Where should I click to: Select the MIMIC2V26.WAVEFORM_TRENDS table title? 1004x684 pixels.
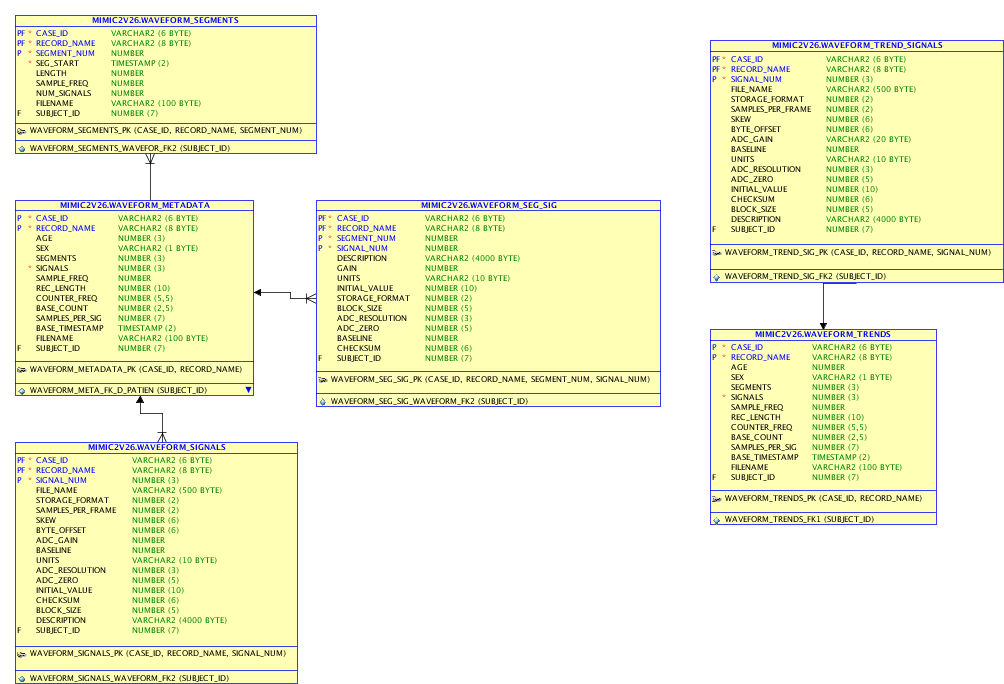(823, 335)
